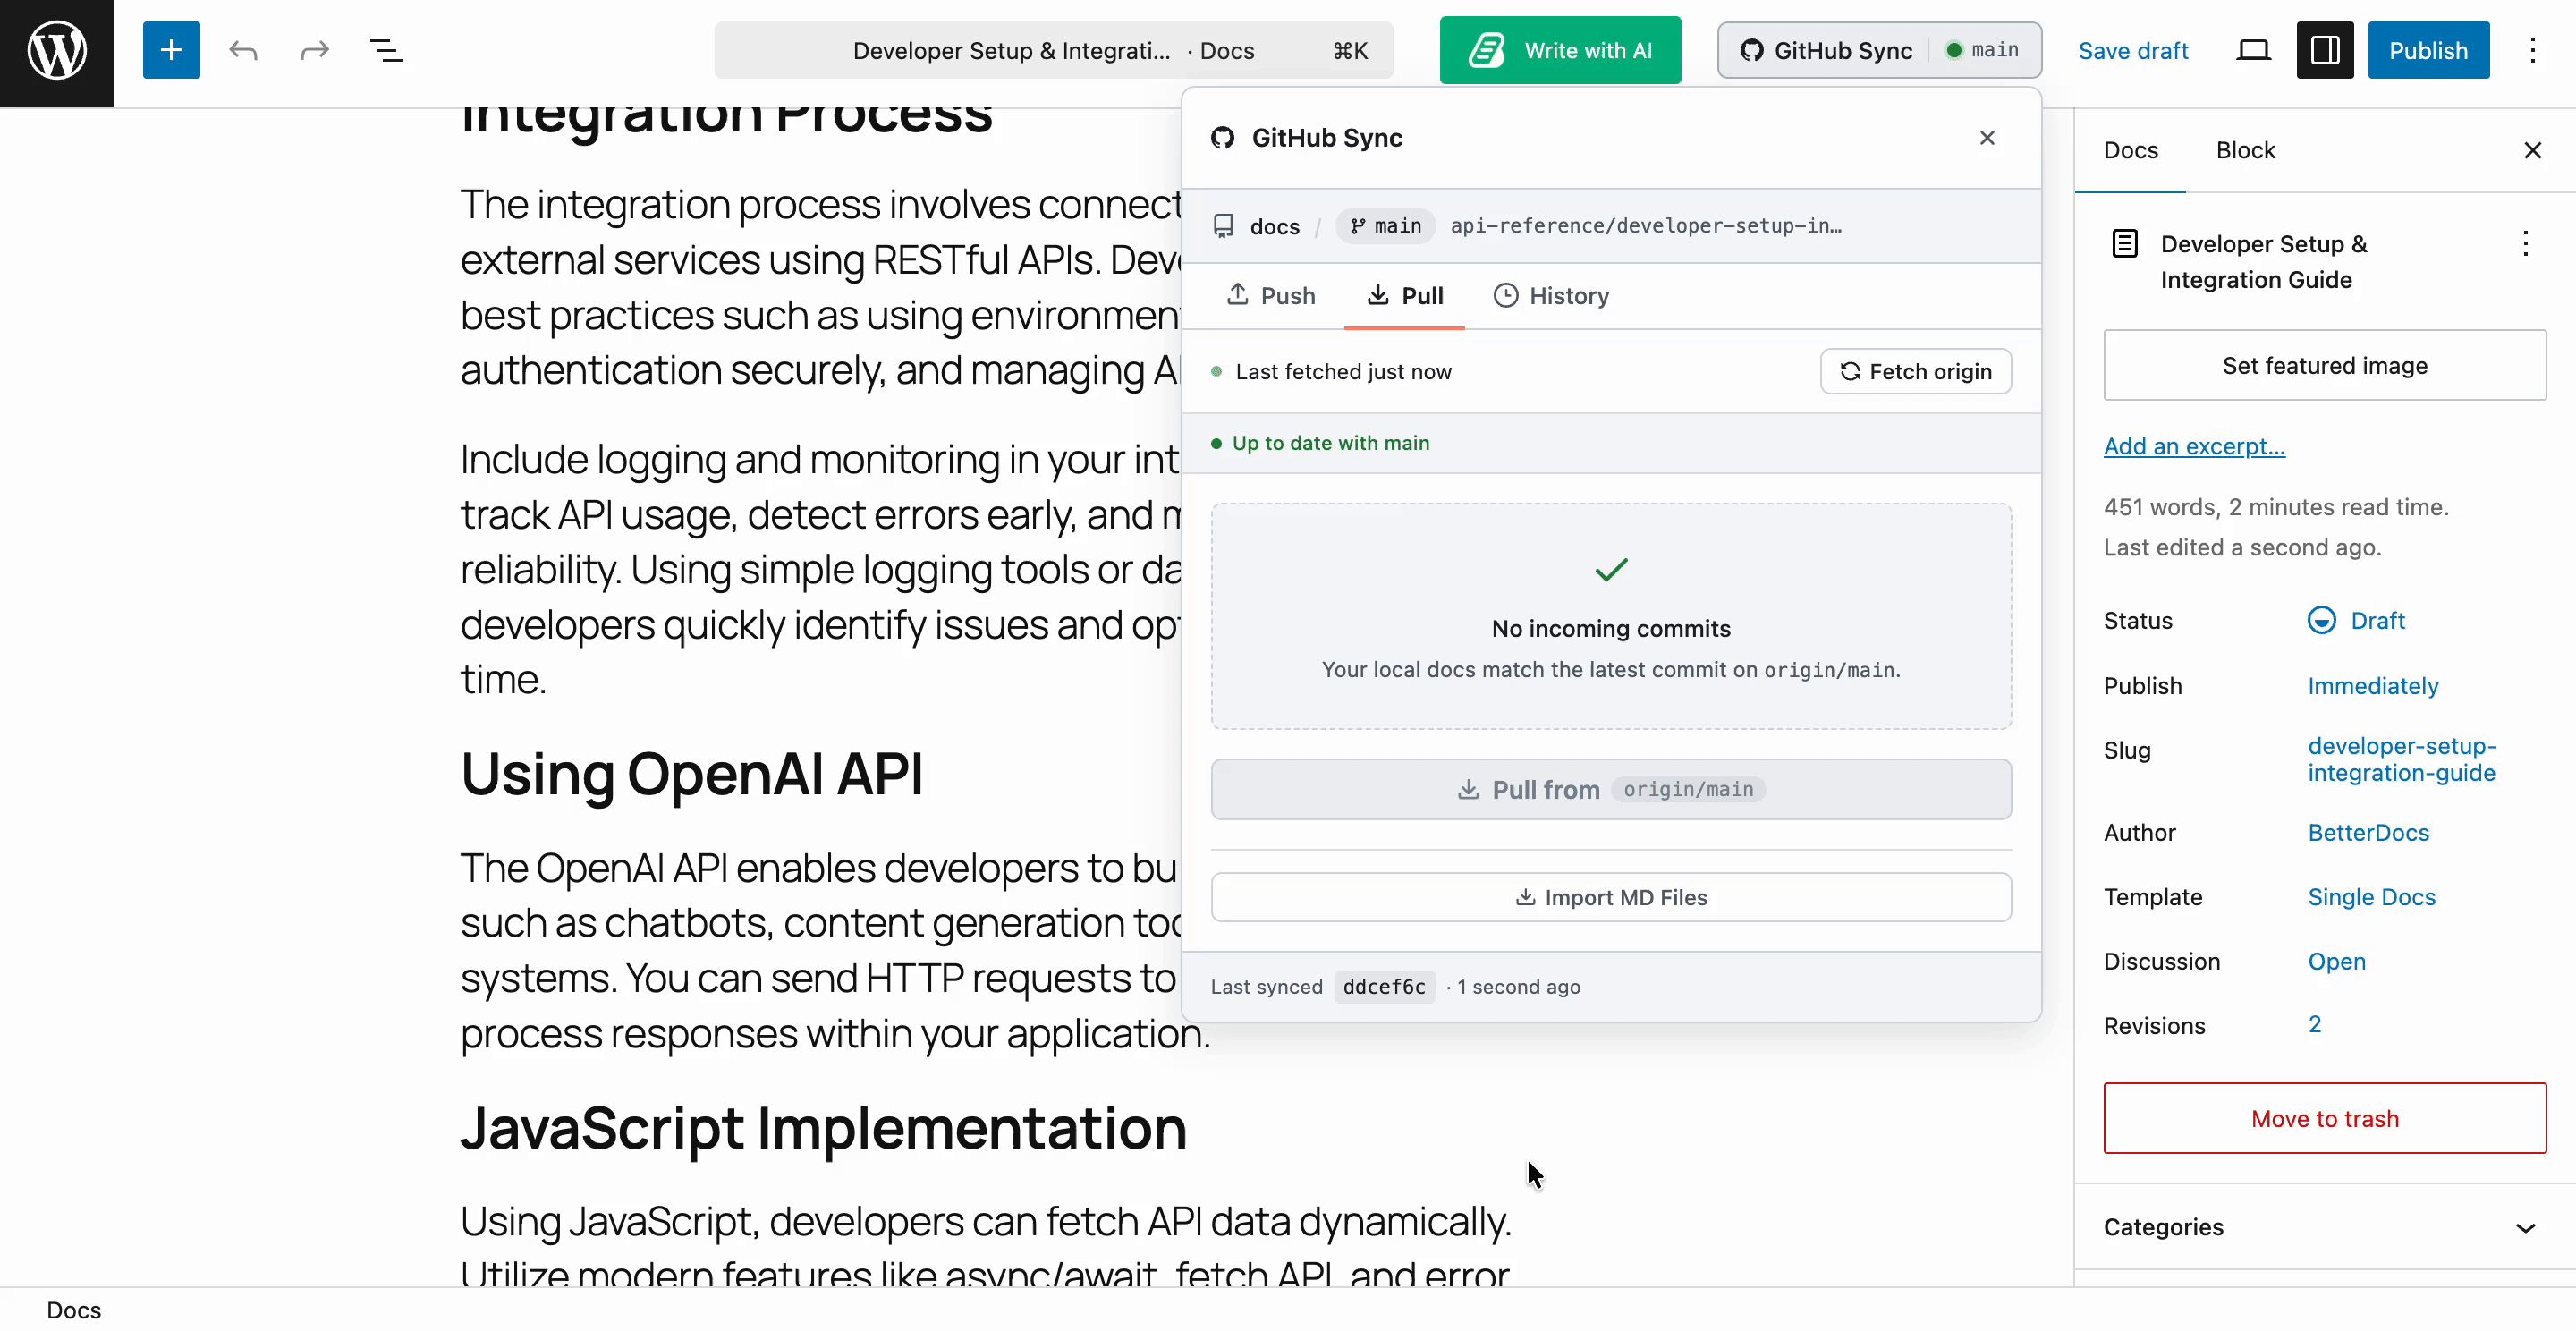Change the Draft status
The width and height of the screenshot is (2576, 1331).
point(2356,621)
